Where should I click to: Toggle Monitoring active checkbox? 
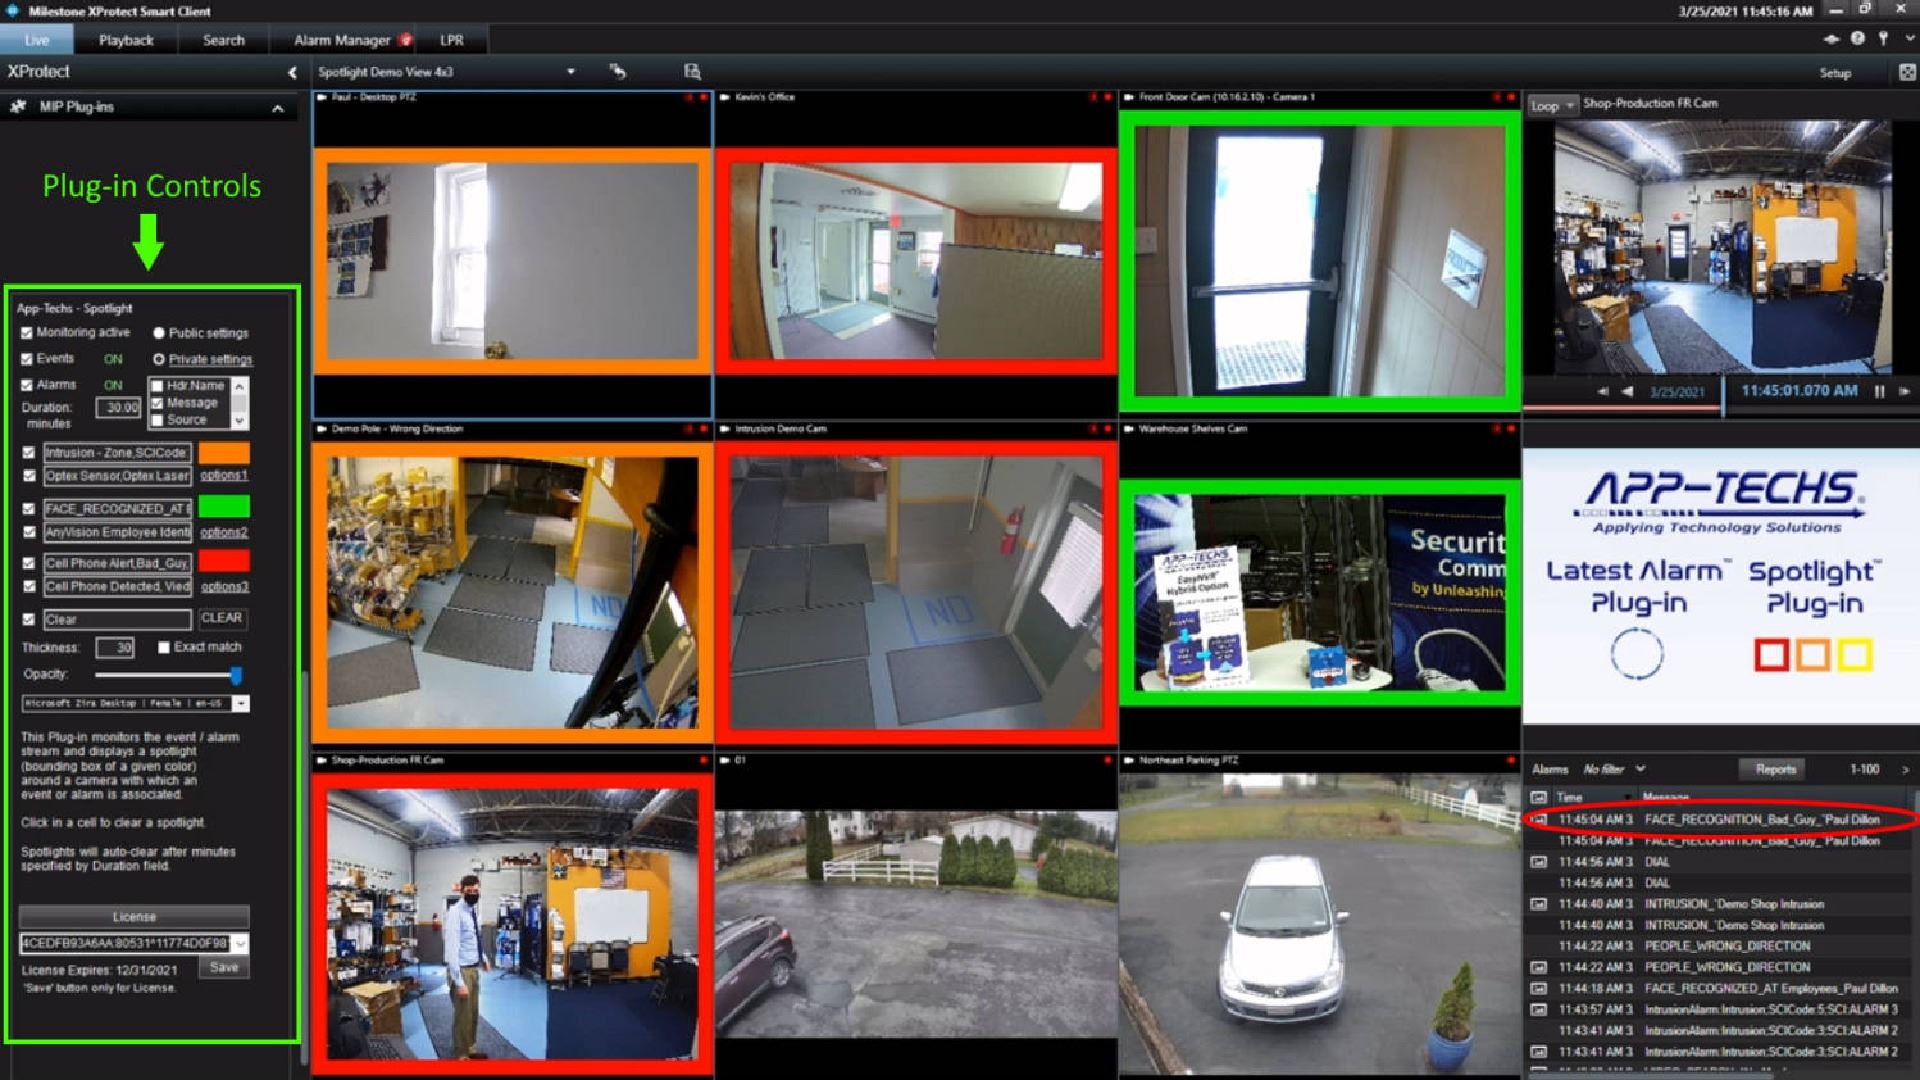(27, 333)
